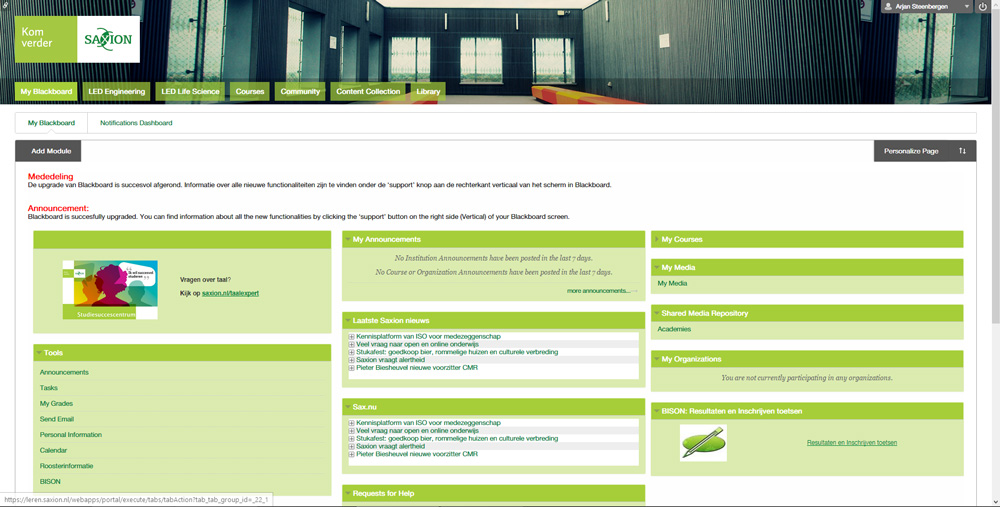Collapse the Requests for Help module

point(348,494)
